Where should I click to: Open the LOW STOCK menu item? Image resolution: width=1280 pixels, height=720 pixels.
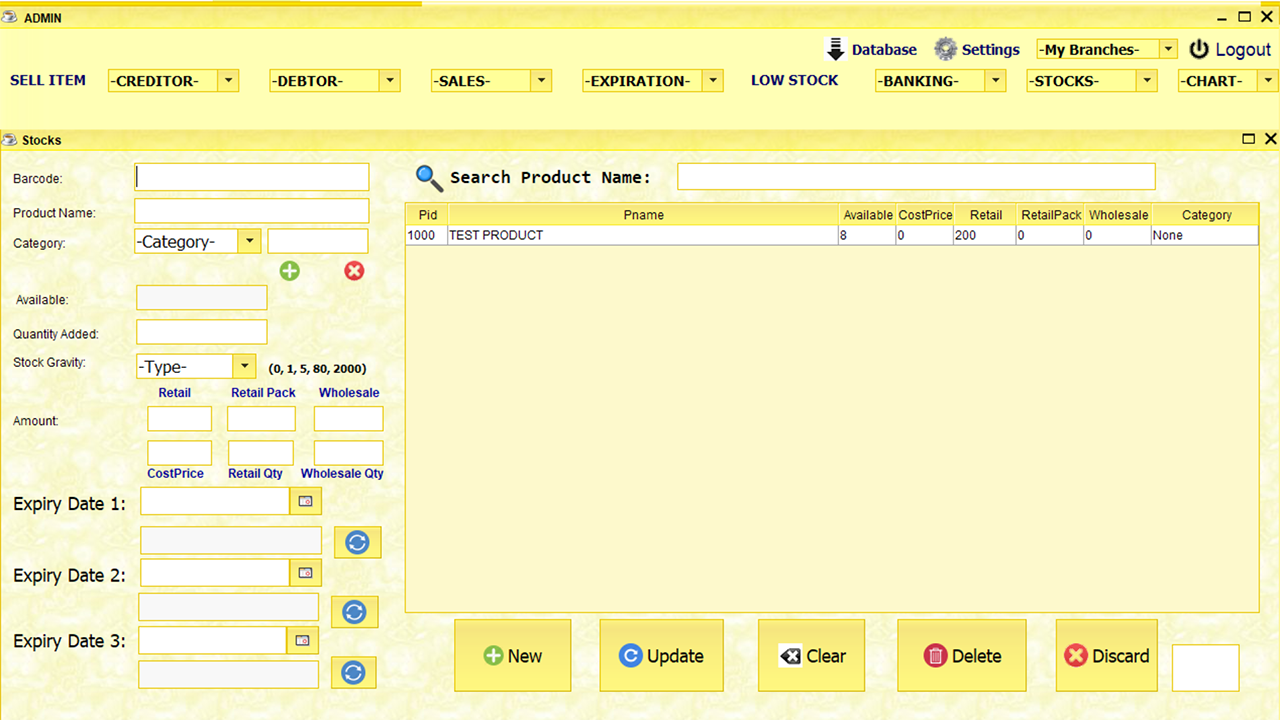[794, 81]
